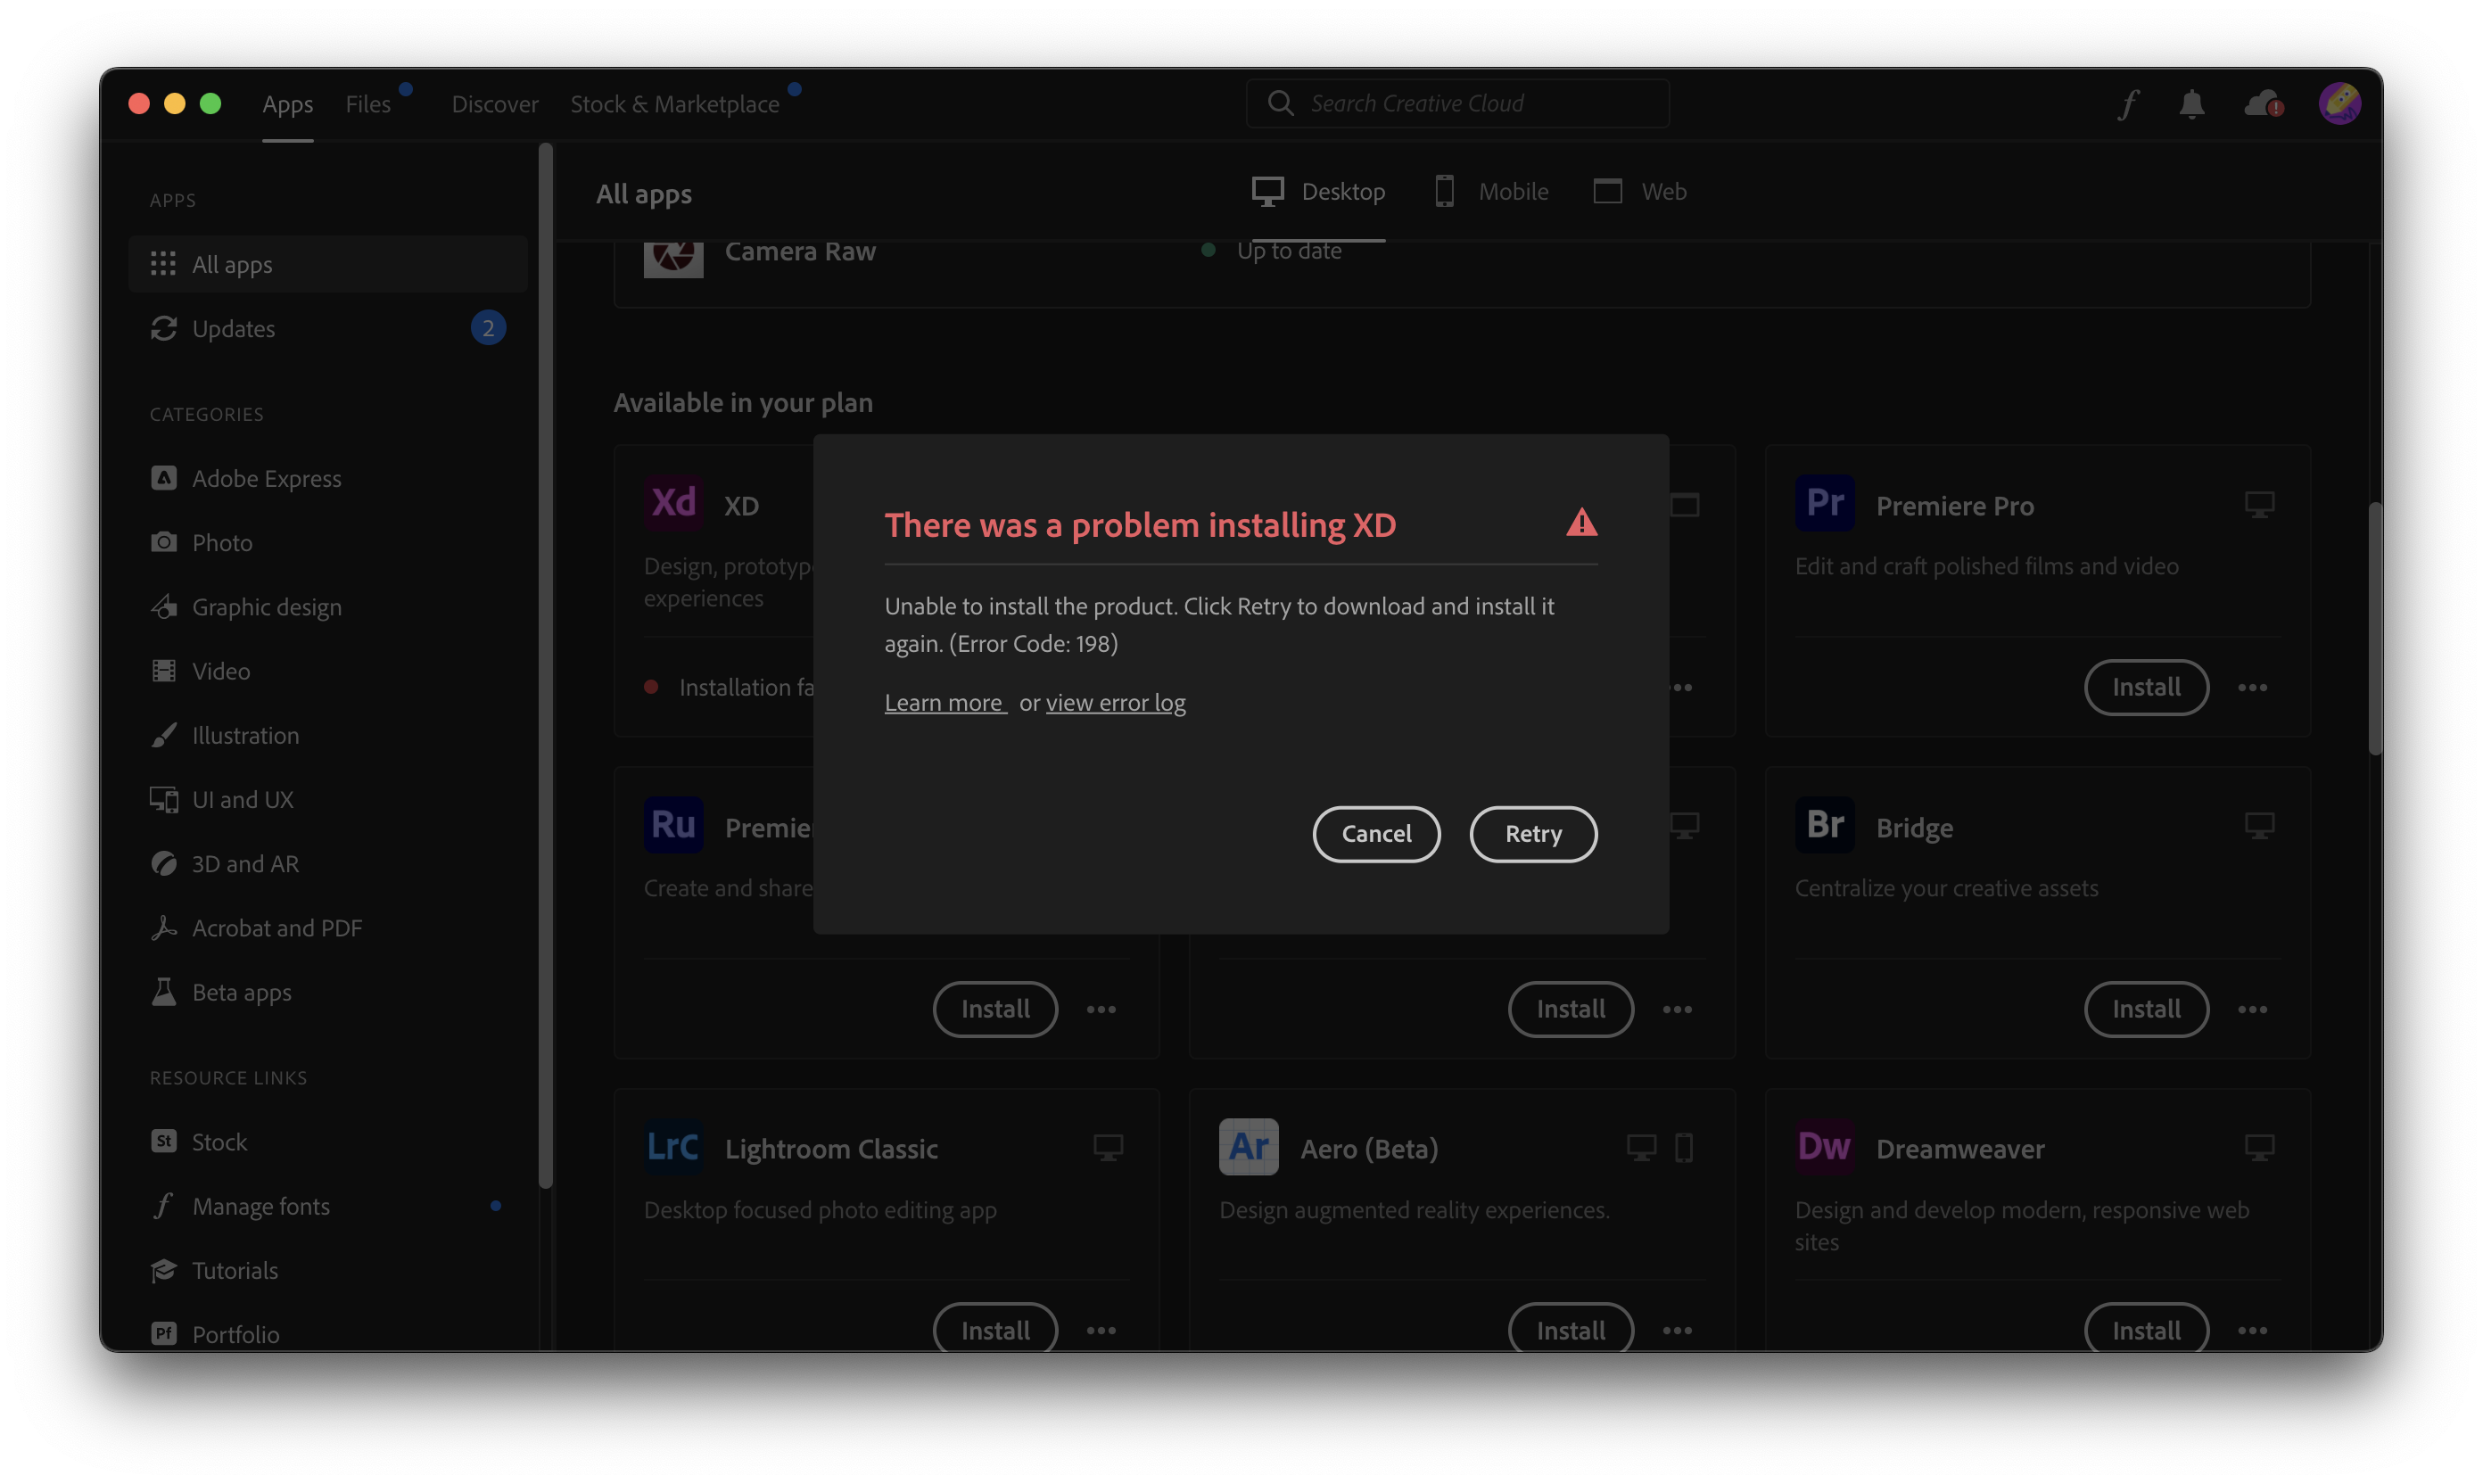Open the Beta apps category
2483x1484 pixels.
click(328, 992)
